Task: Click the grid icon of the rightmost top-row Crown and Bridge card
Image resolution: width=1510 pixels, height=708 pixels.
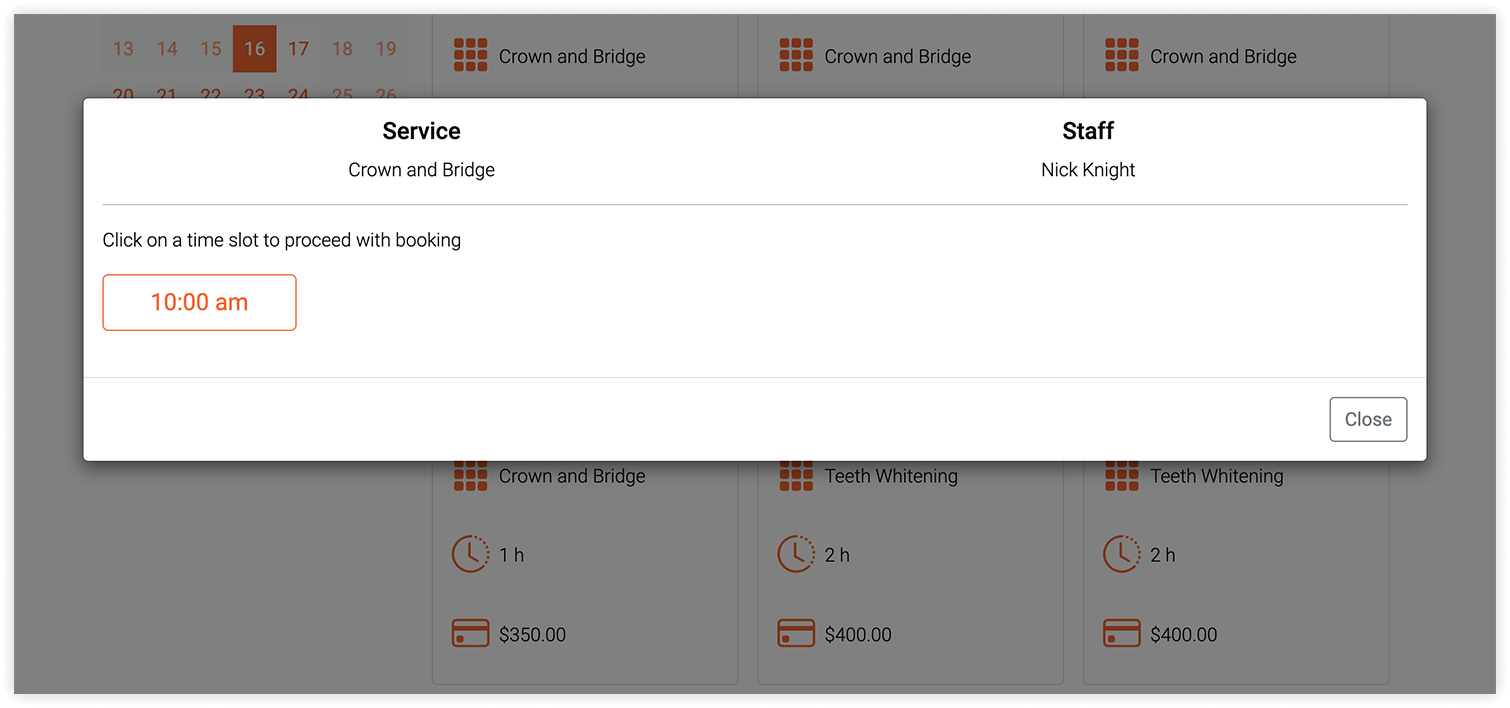Action: click(1122, 55)
